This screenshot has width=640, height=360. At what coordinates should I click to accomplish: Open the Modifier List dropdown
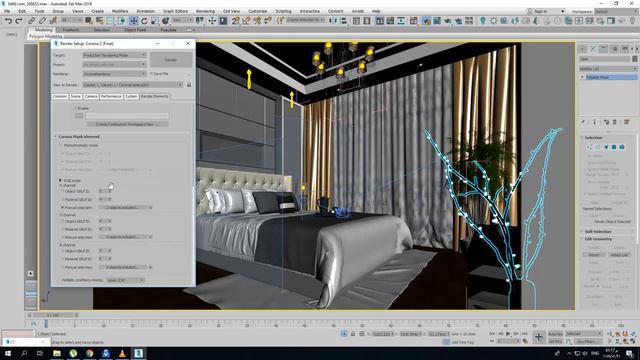608,69
